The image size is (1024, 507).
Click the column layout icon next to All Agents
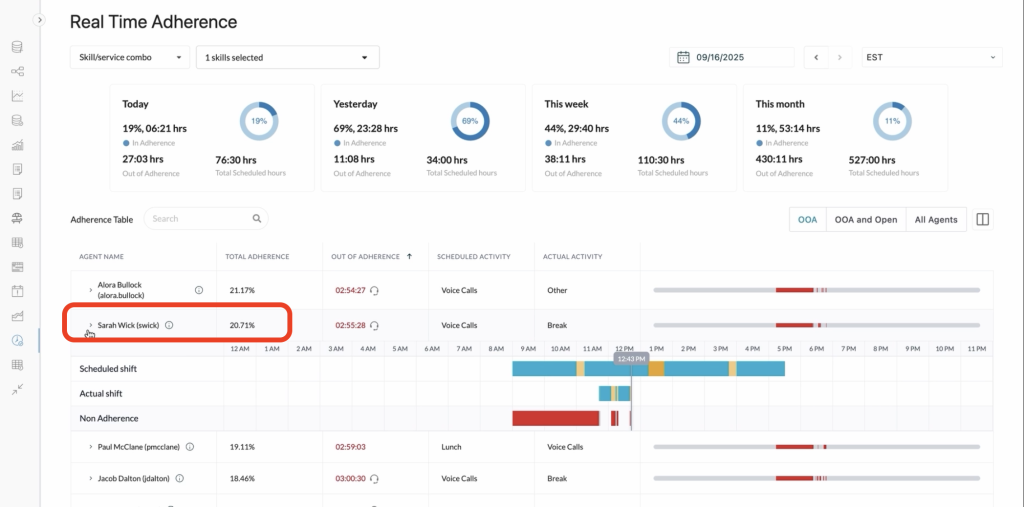pyautogui.click(x=982, y=219)
